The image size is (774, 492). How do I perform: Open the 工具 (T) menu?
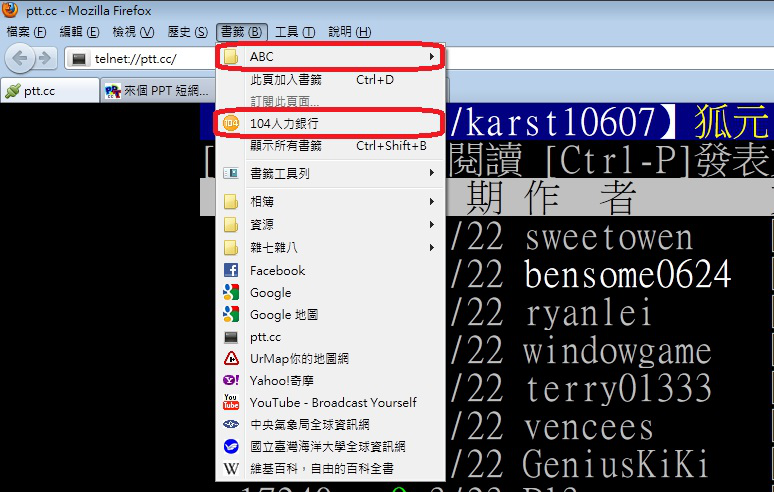(x=295, y=32)
